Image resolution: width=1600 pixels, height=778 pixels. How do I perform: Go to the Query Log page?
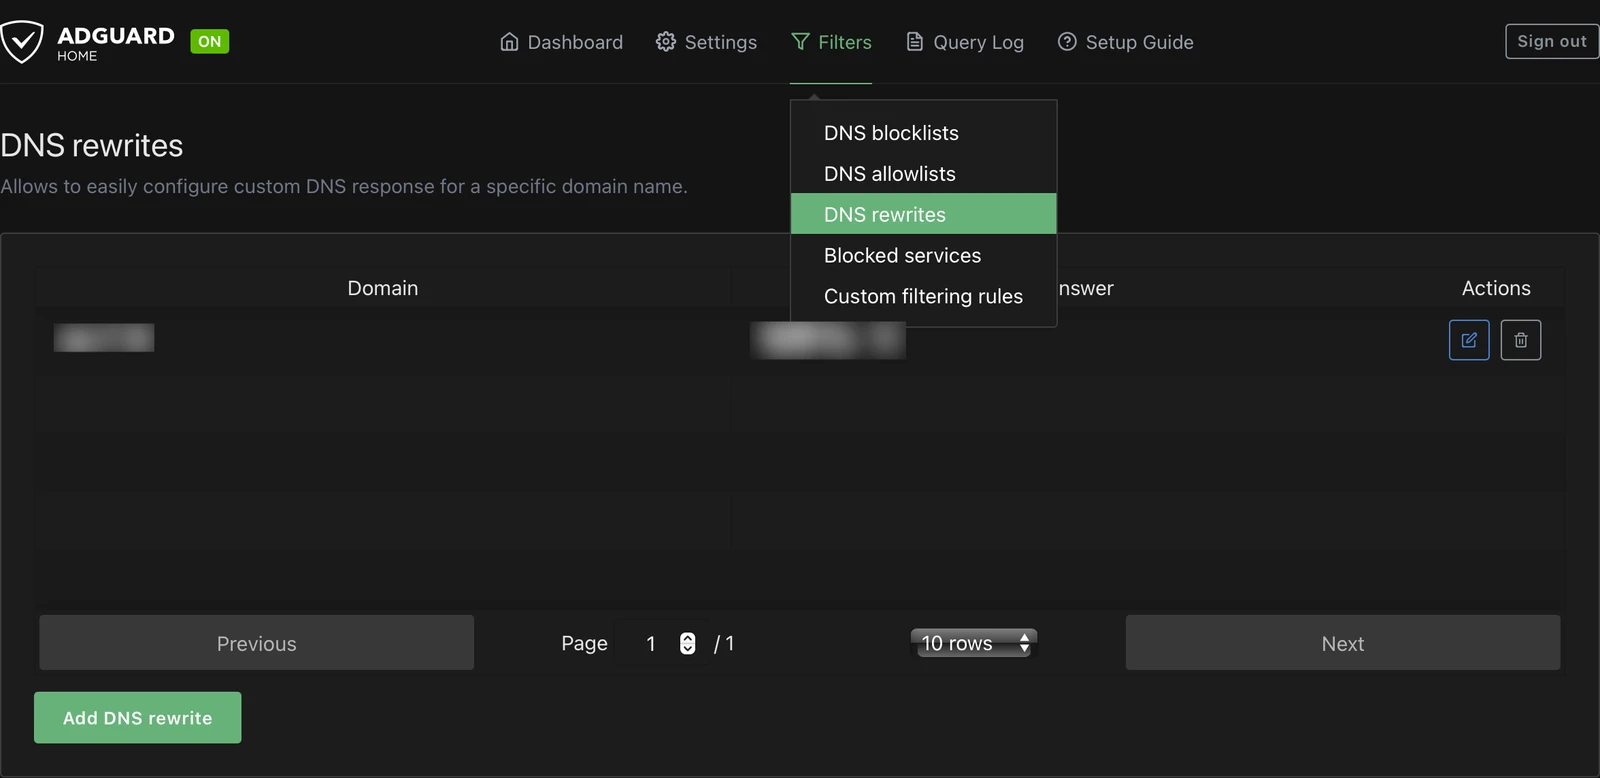click(965, 42)
